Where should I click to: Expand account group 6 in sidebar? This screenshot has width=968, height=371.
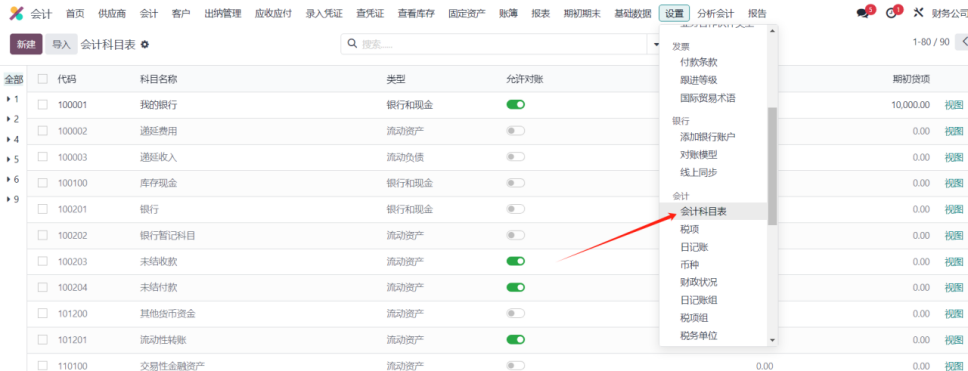click(9, 179)
